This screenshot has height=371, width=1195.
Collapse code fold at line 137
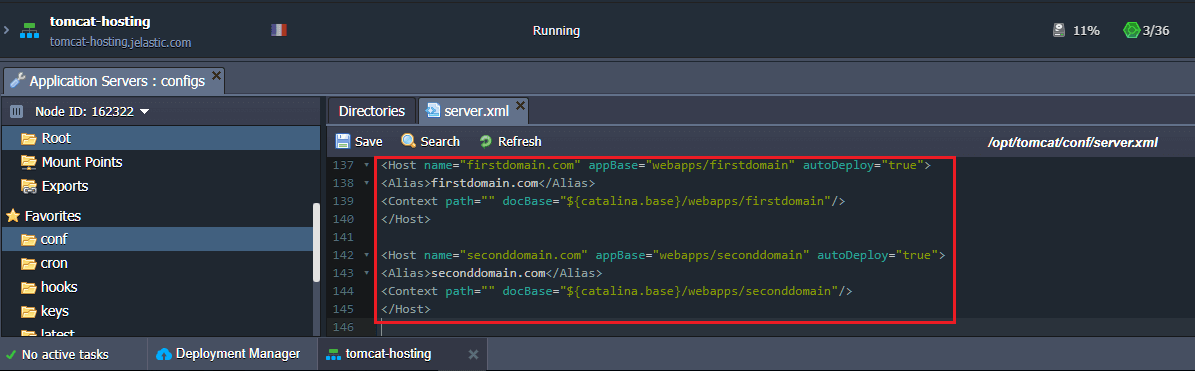tap(367, 165)
